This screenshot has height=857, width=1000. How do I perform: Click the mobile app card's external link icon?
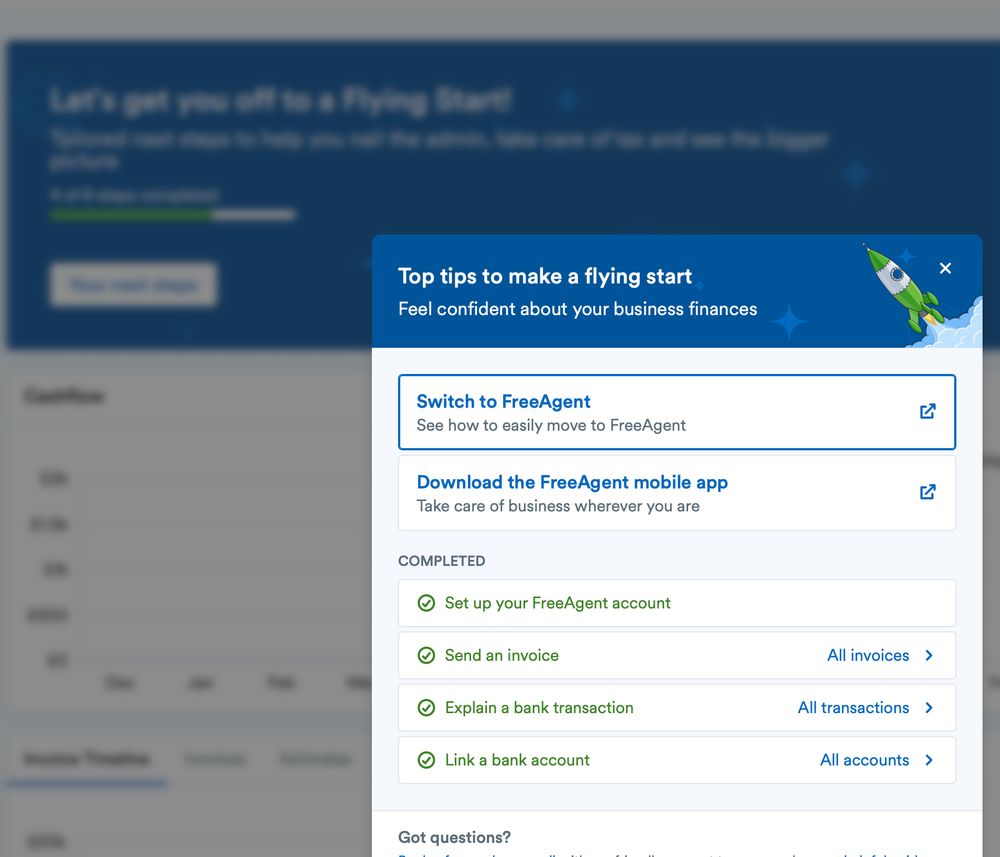point(928,492)
